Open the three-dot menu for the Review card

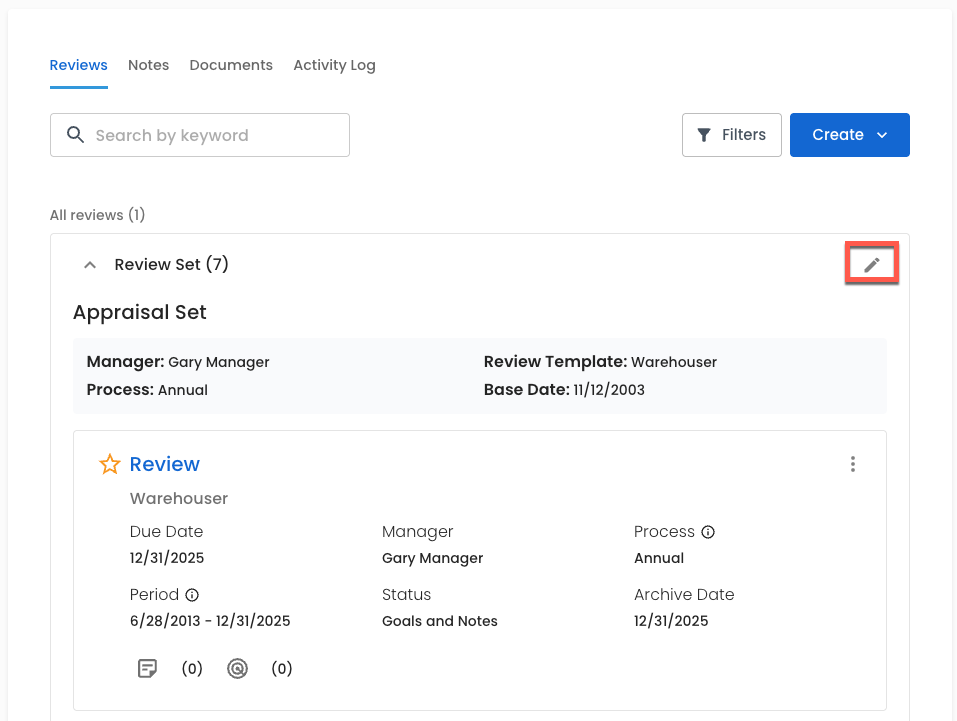(852, 464)
